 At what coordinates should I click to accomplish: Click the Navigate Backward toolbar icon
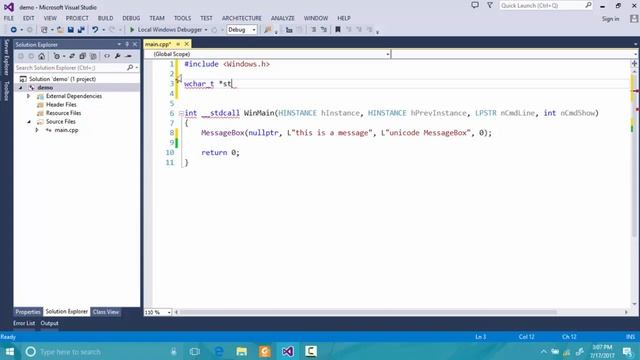[x=13, y=30]
